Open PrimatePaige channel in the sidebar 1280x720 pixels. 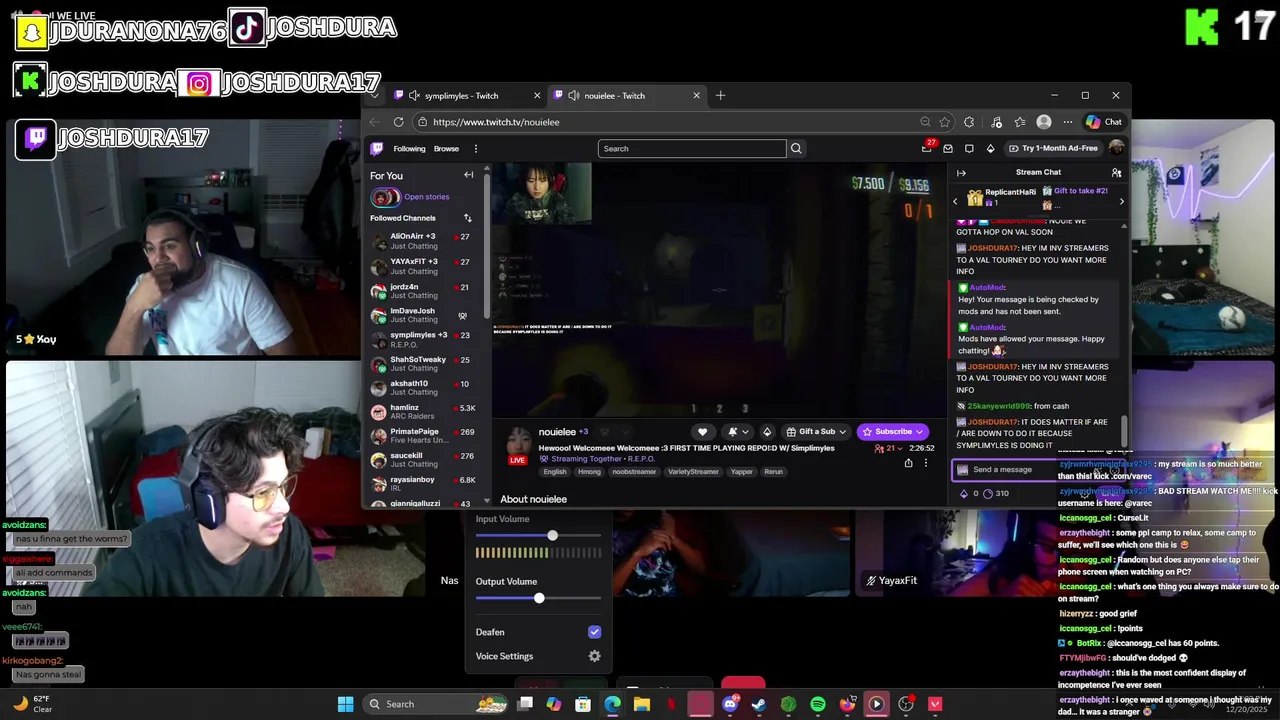coord(423,436)
